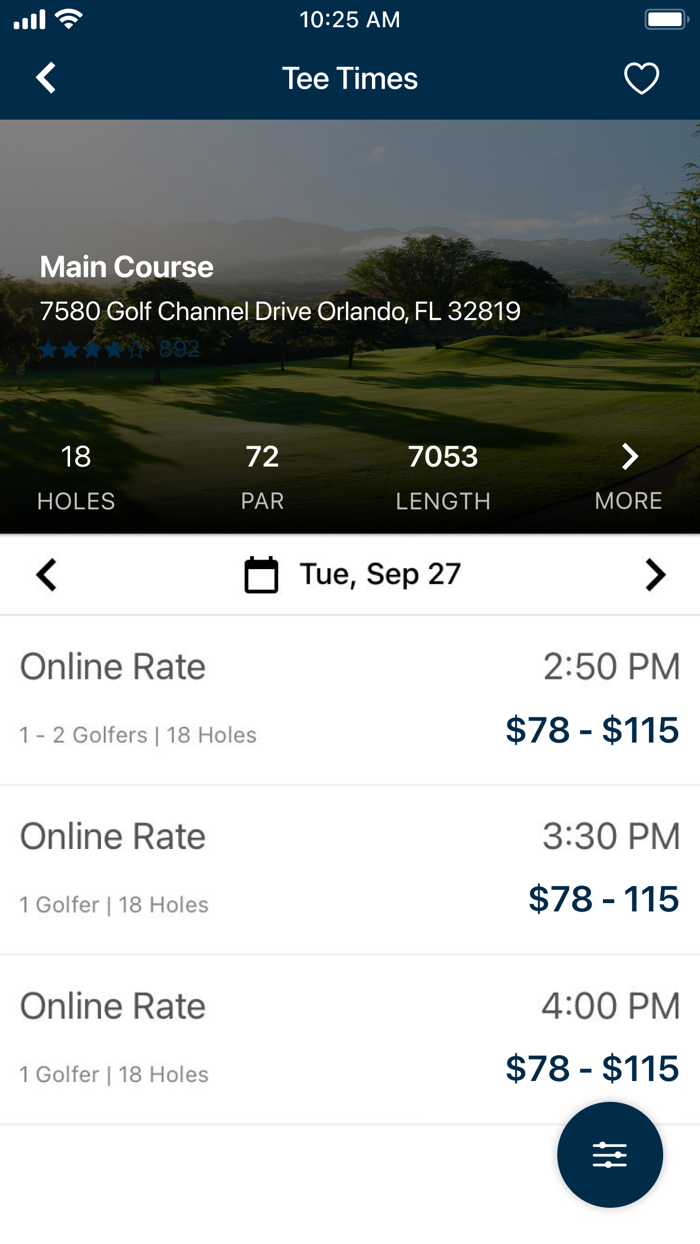The image size is (700, 1244).
Task: Favorite this course using the heart icon
Action: click(x=641, y=77)
